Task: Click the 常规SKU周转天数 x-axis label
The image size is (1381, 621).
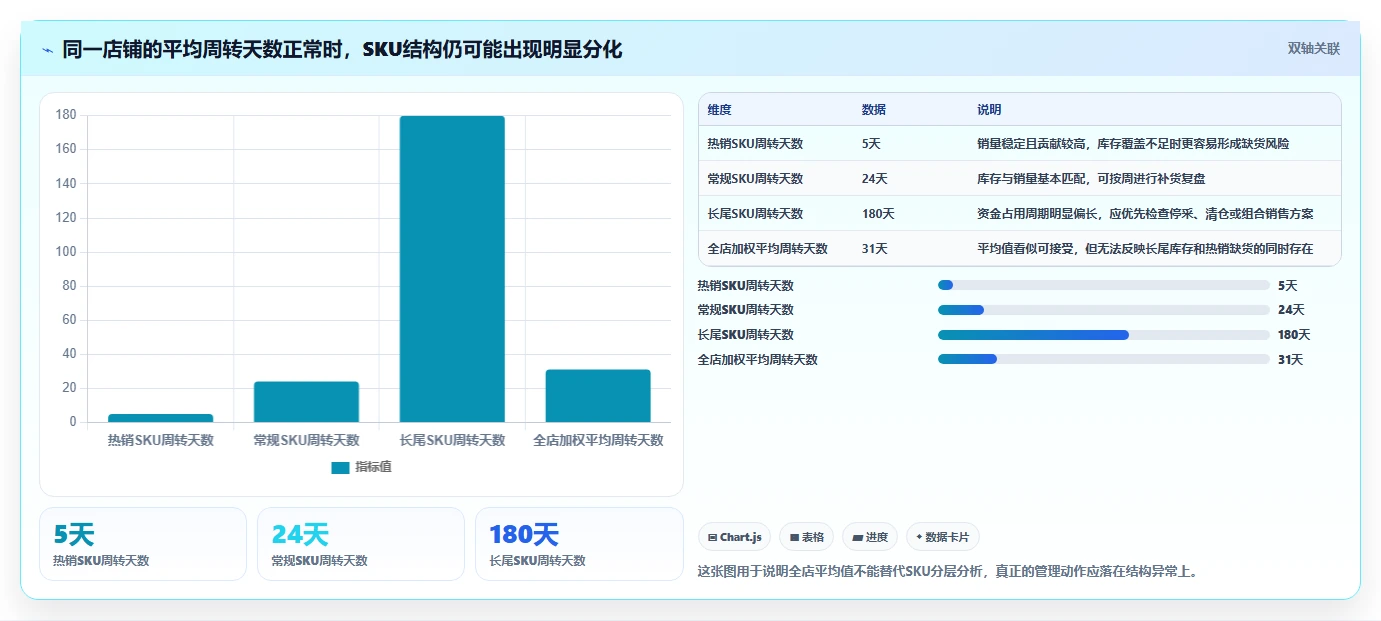Action: pyautogui.click(x=306, y=440)
